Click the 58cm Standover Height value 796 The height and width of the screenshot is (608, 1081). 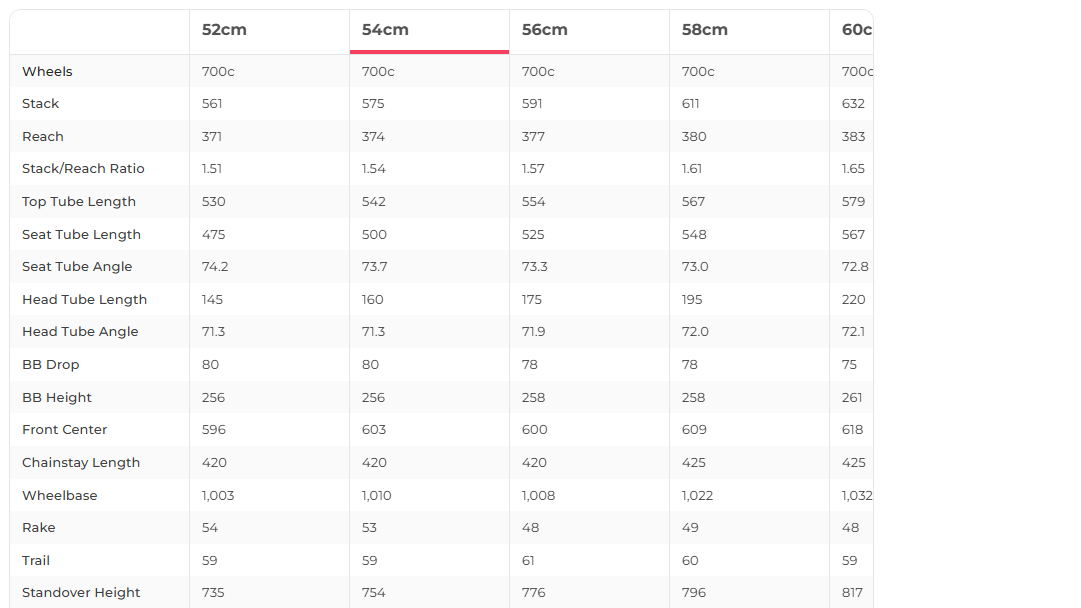(694, 593)
